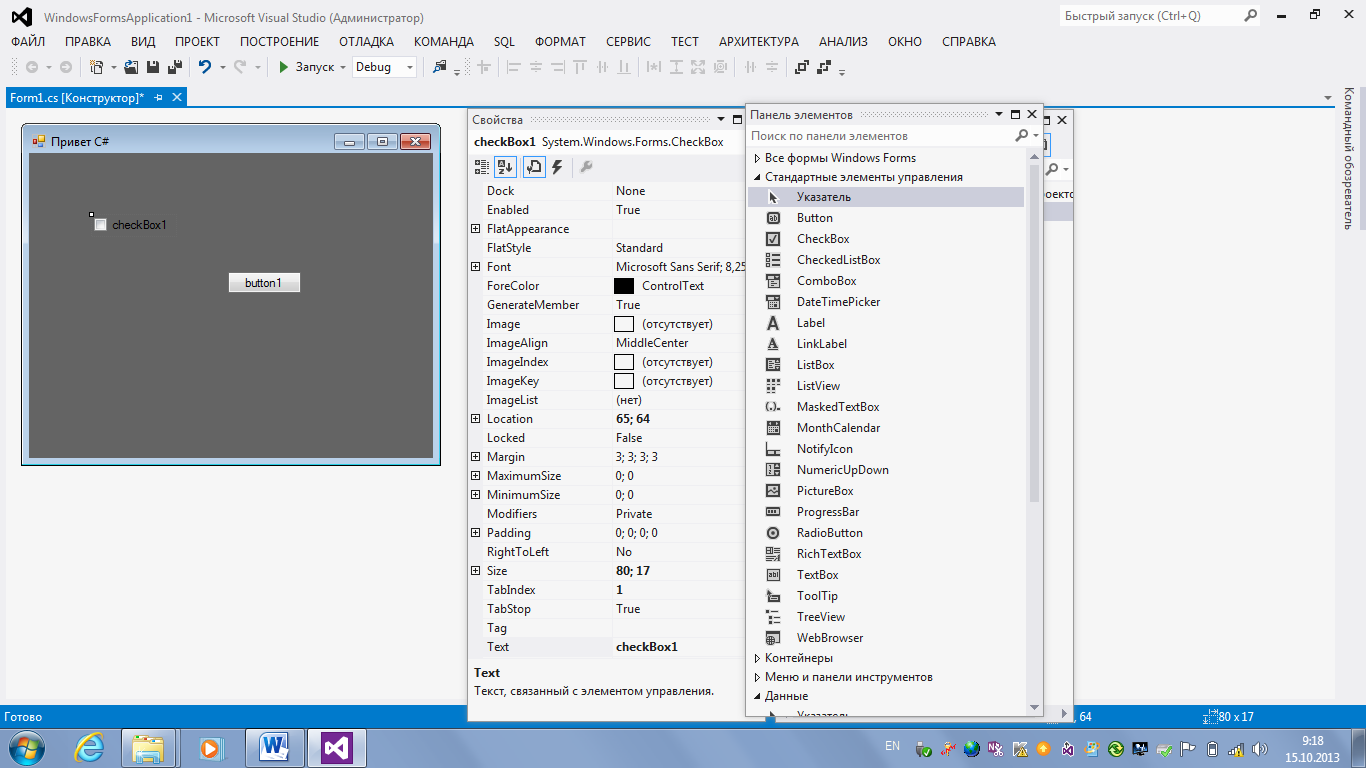Open Internet Explorer from the taskbar
The width and height of the screenshot is (1366, 768).
point(90,747)
